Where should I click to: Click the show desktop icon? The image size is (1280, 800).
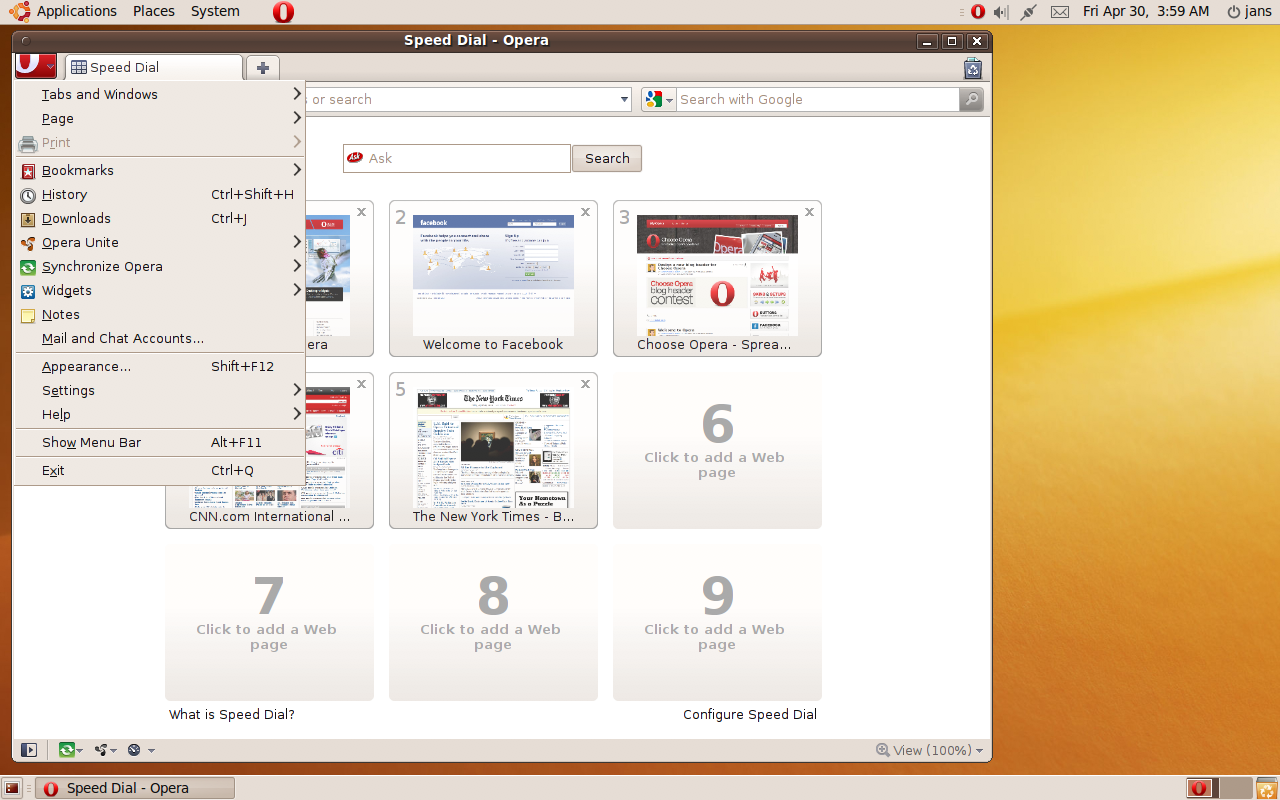[x=12, y=788]
